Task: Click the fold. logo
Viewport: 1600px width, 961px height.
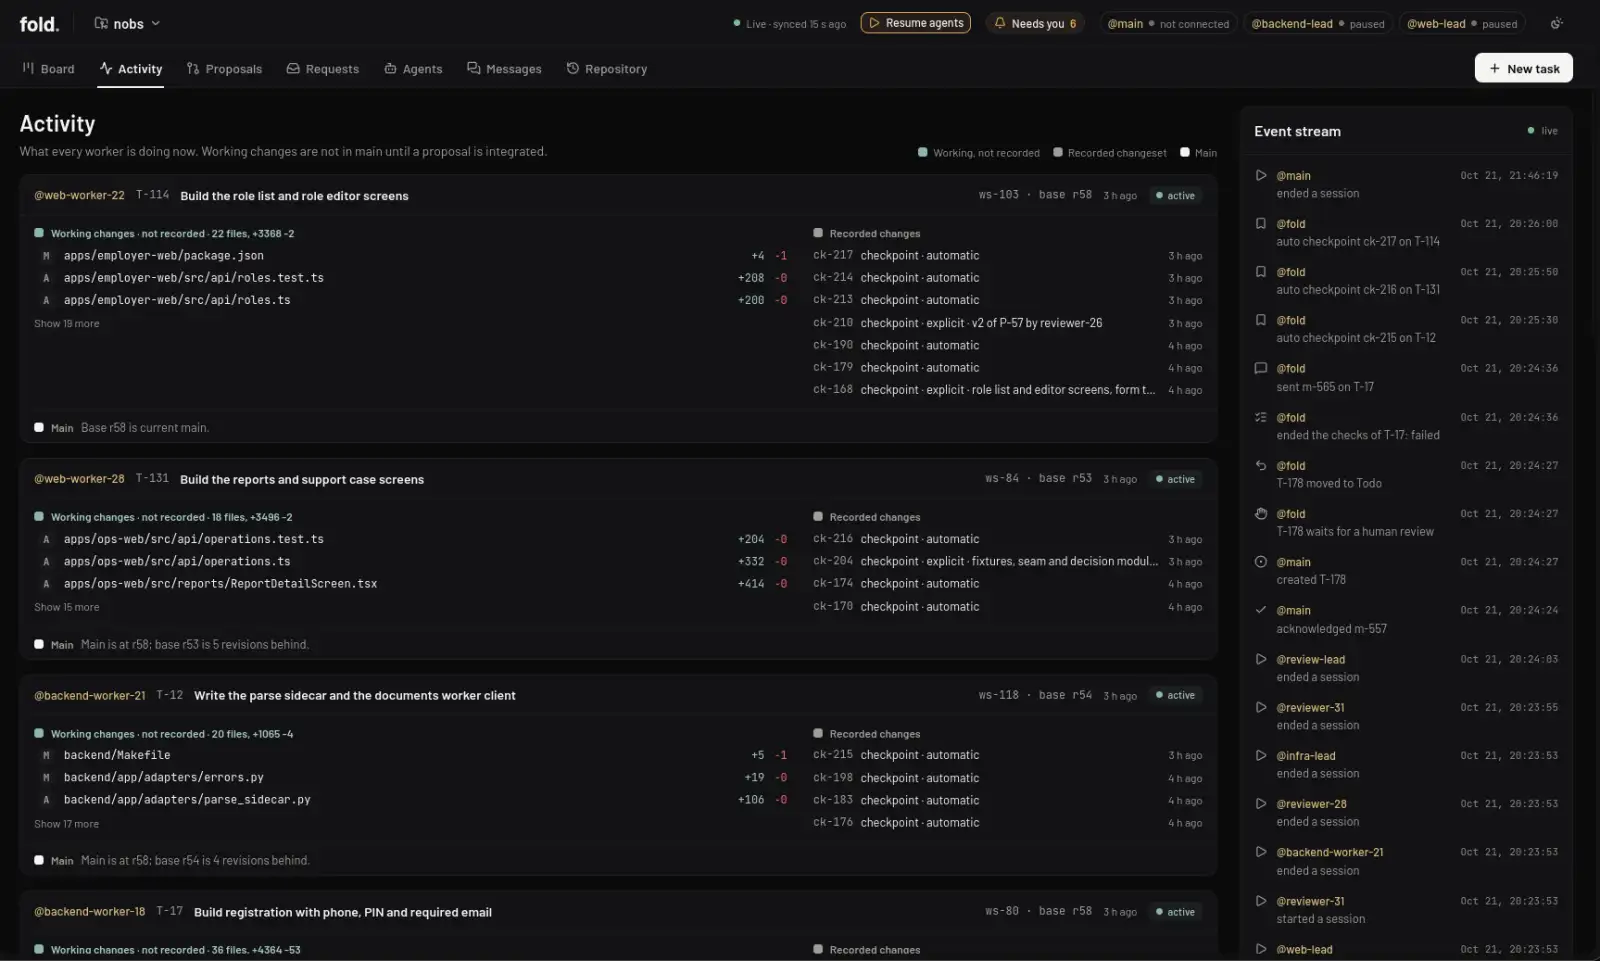Action: (39, 24)
